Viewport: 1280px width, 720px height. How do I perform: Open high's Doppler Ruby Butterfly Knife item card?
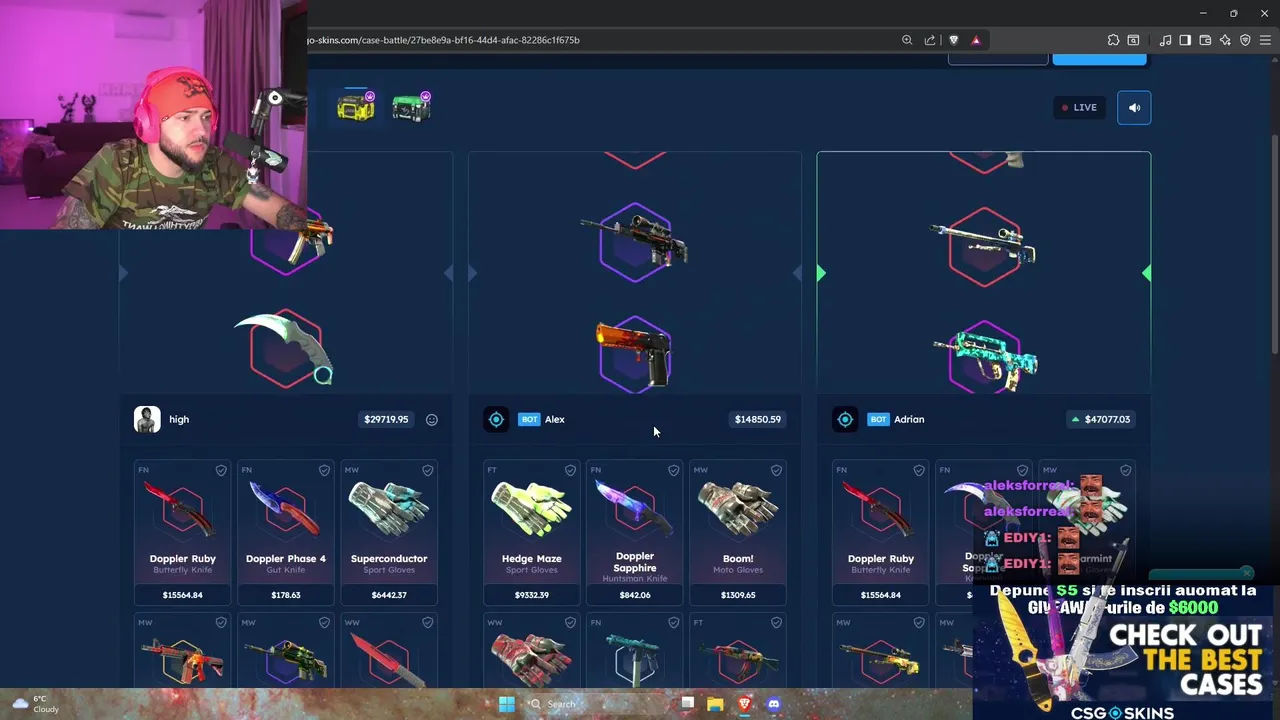pos(183,532)
